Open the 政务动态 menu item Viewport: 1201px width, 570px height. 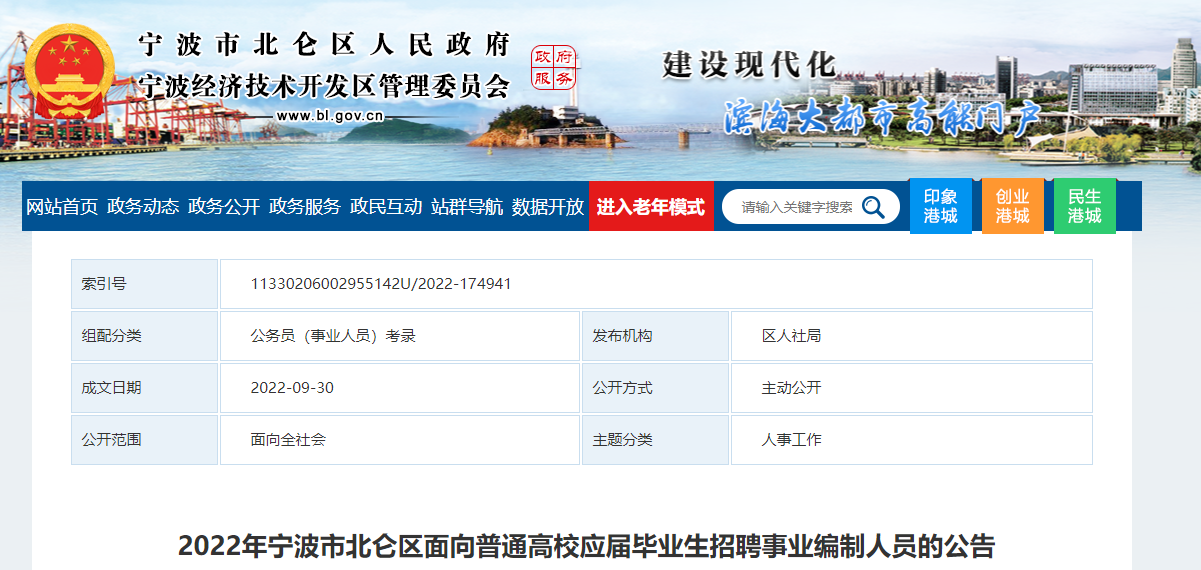pos(143,207)
